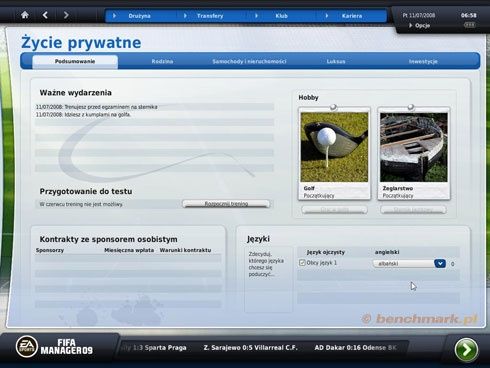Viewport: 490px width, 368px height.
Task: Toggle the Obcy język 1 checkbox
Action: 302,263
